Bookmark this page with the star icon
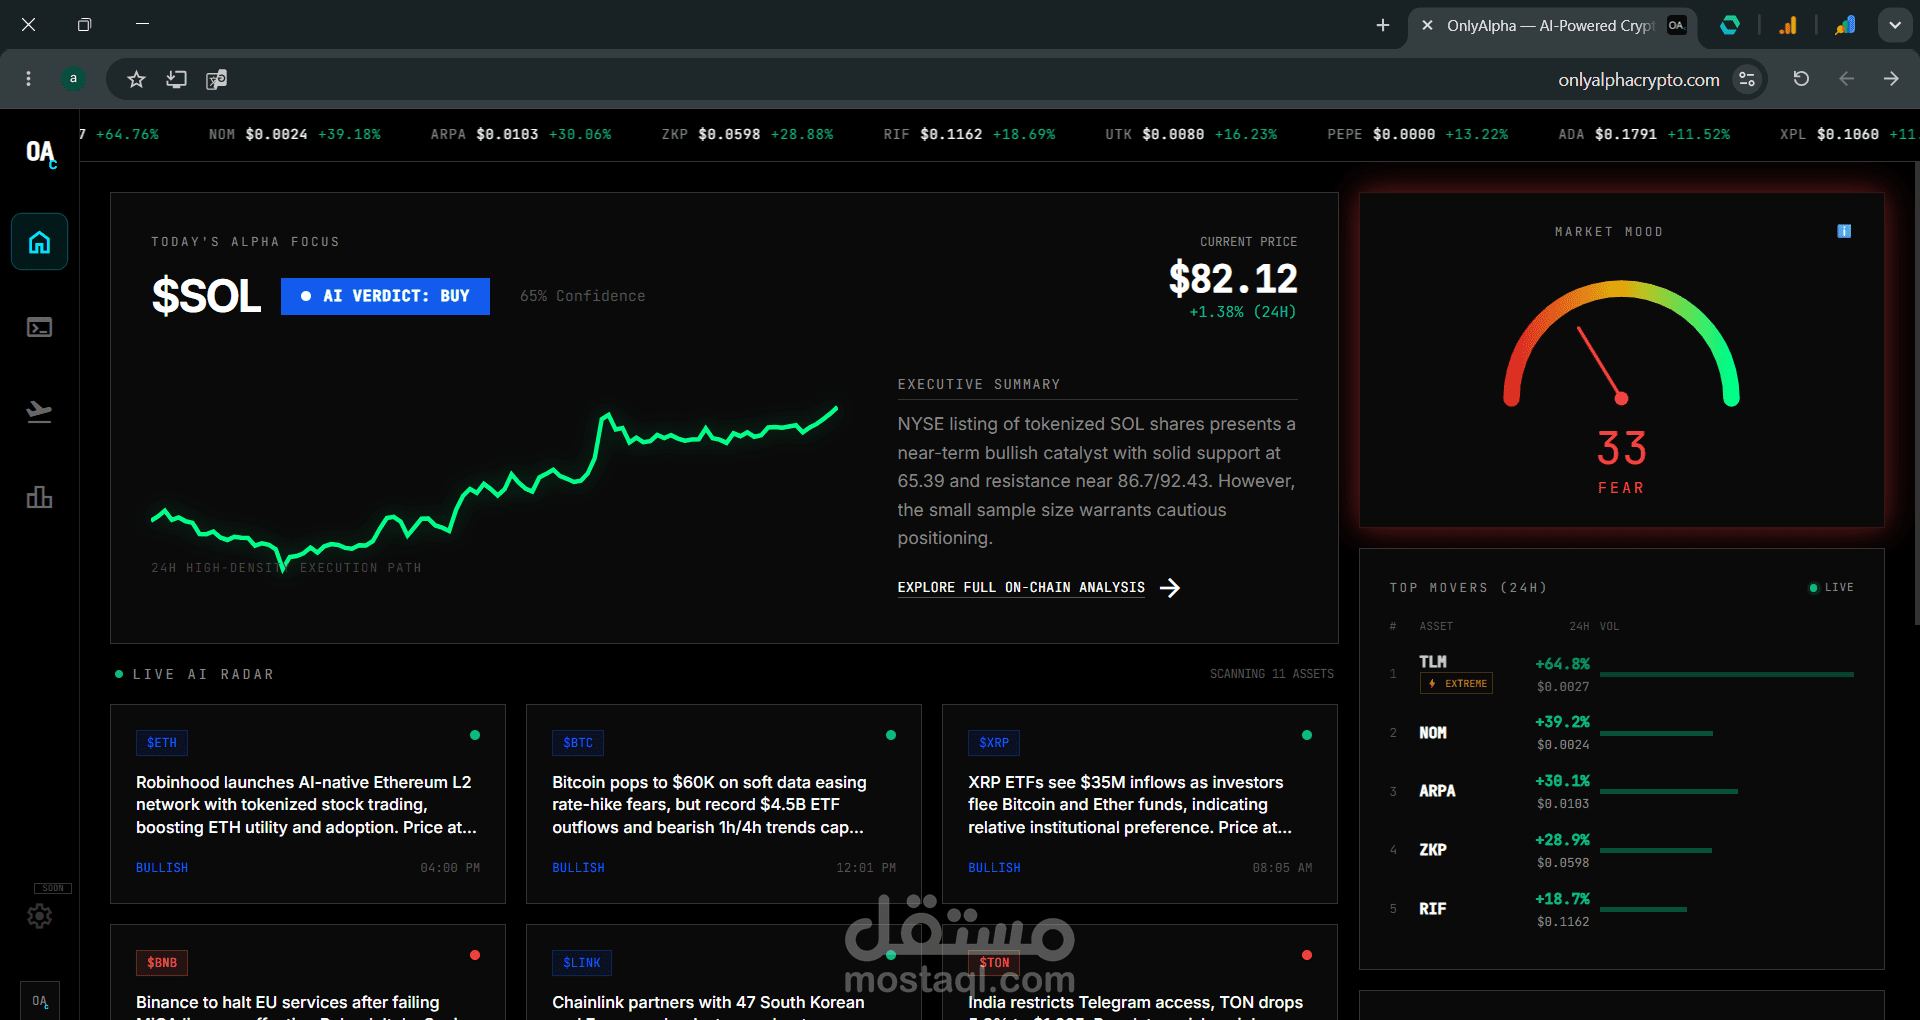This screenshot has height=1020, width=1920. click(x=136, y=79)
